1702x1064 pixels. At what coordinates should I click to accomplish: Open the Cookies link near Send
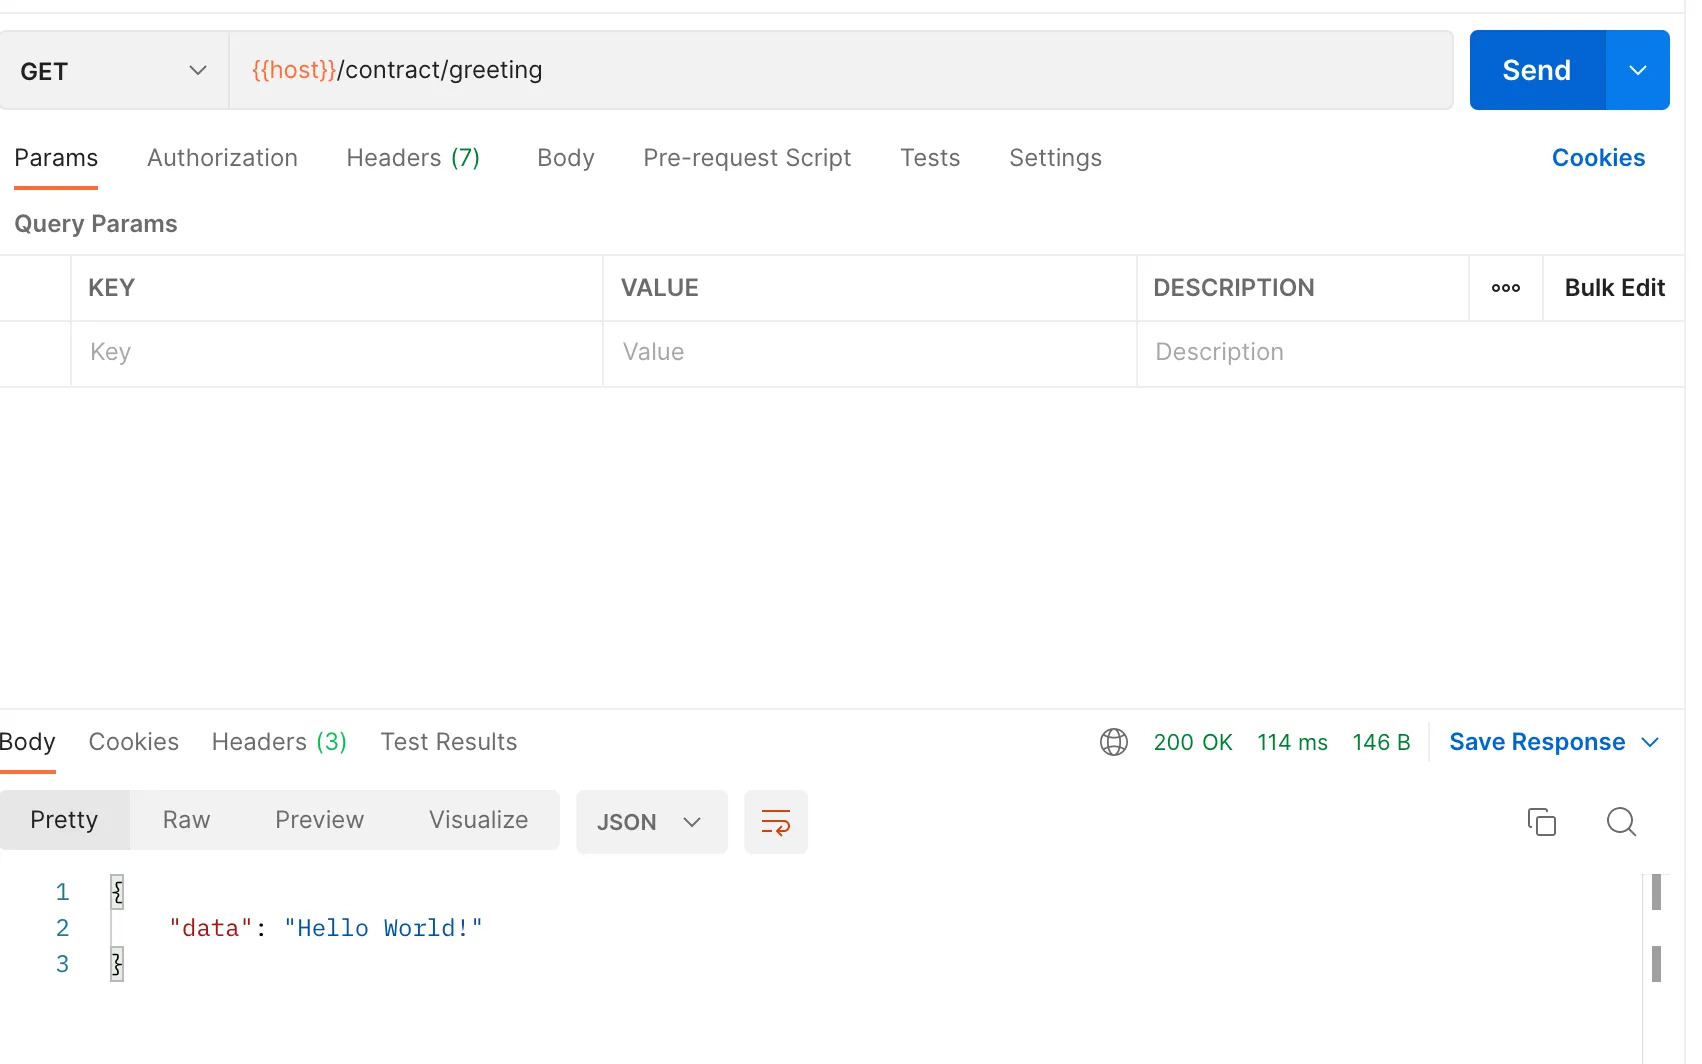click(1598, 158)
